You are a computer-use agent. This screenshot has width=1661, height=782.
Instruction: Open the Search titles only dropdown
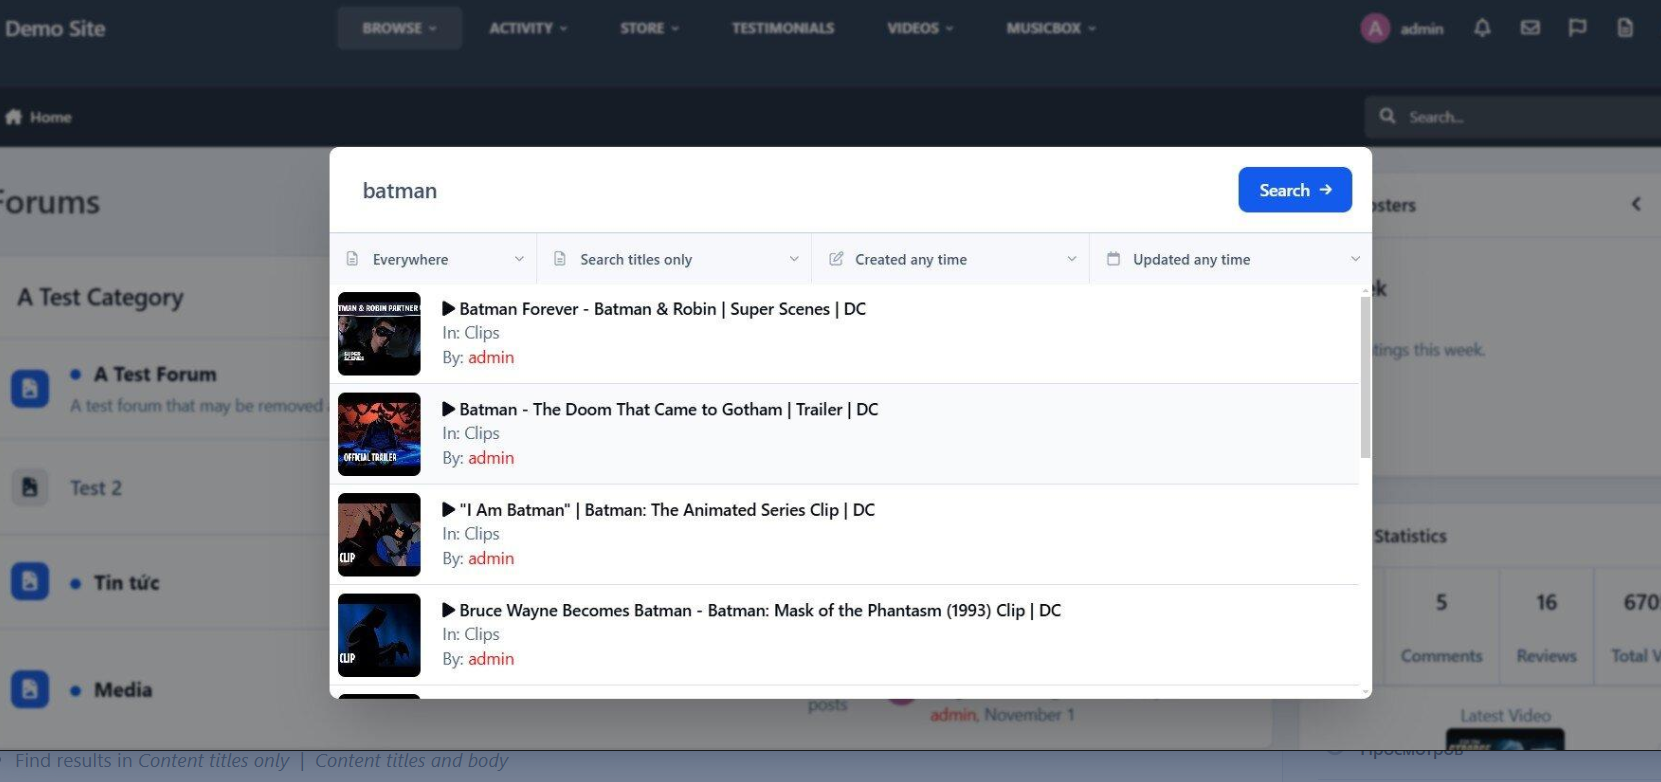(675, 259)
